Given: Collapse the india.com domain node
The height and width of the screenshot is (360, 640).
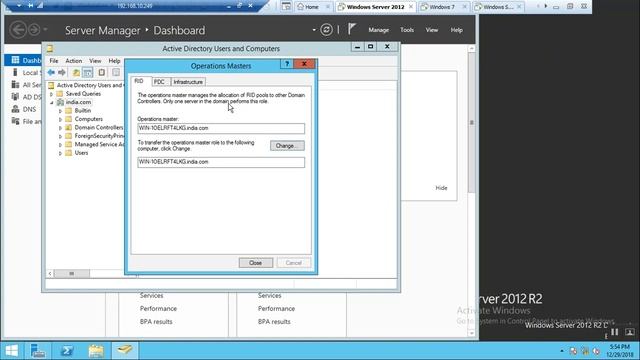Looking at the screenshot, I should click(x=52, y=102).
